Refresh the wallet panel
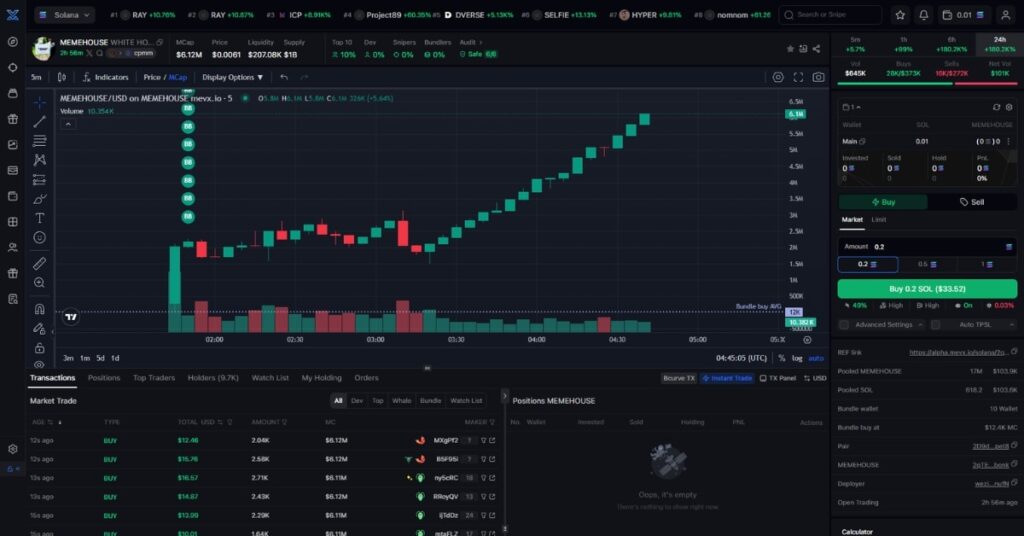Screen dimensions: 1024x536 (996, 107)
